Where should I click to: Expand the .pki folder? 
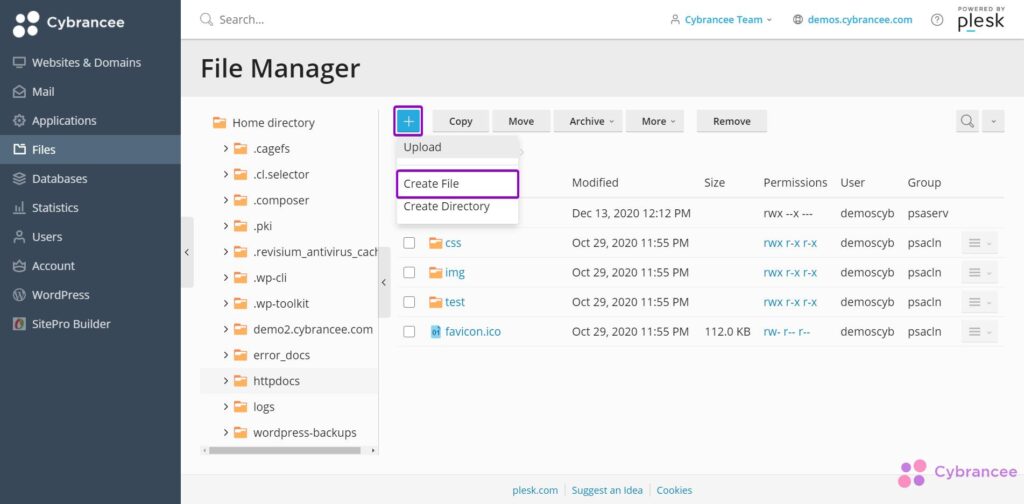pyautogui.click(x=226, y=226)
